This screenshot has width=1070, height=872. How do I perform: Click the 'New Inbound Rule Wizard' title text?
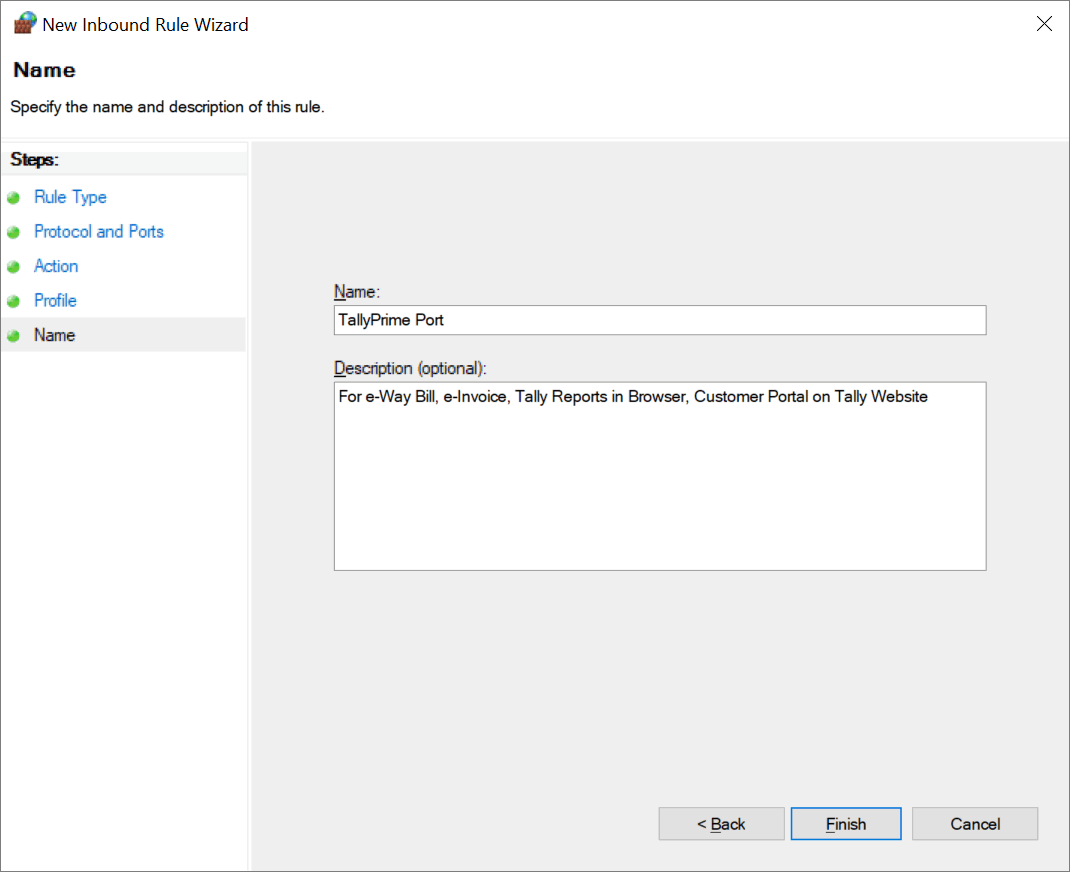(145, 25)
